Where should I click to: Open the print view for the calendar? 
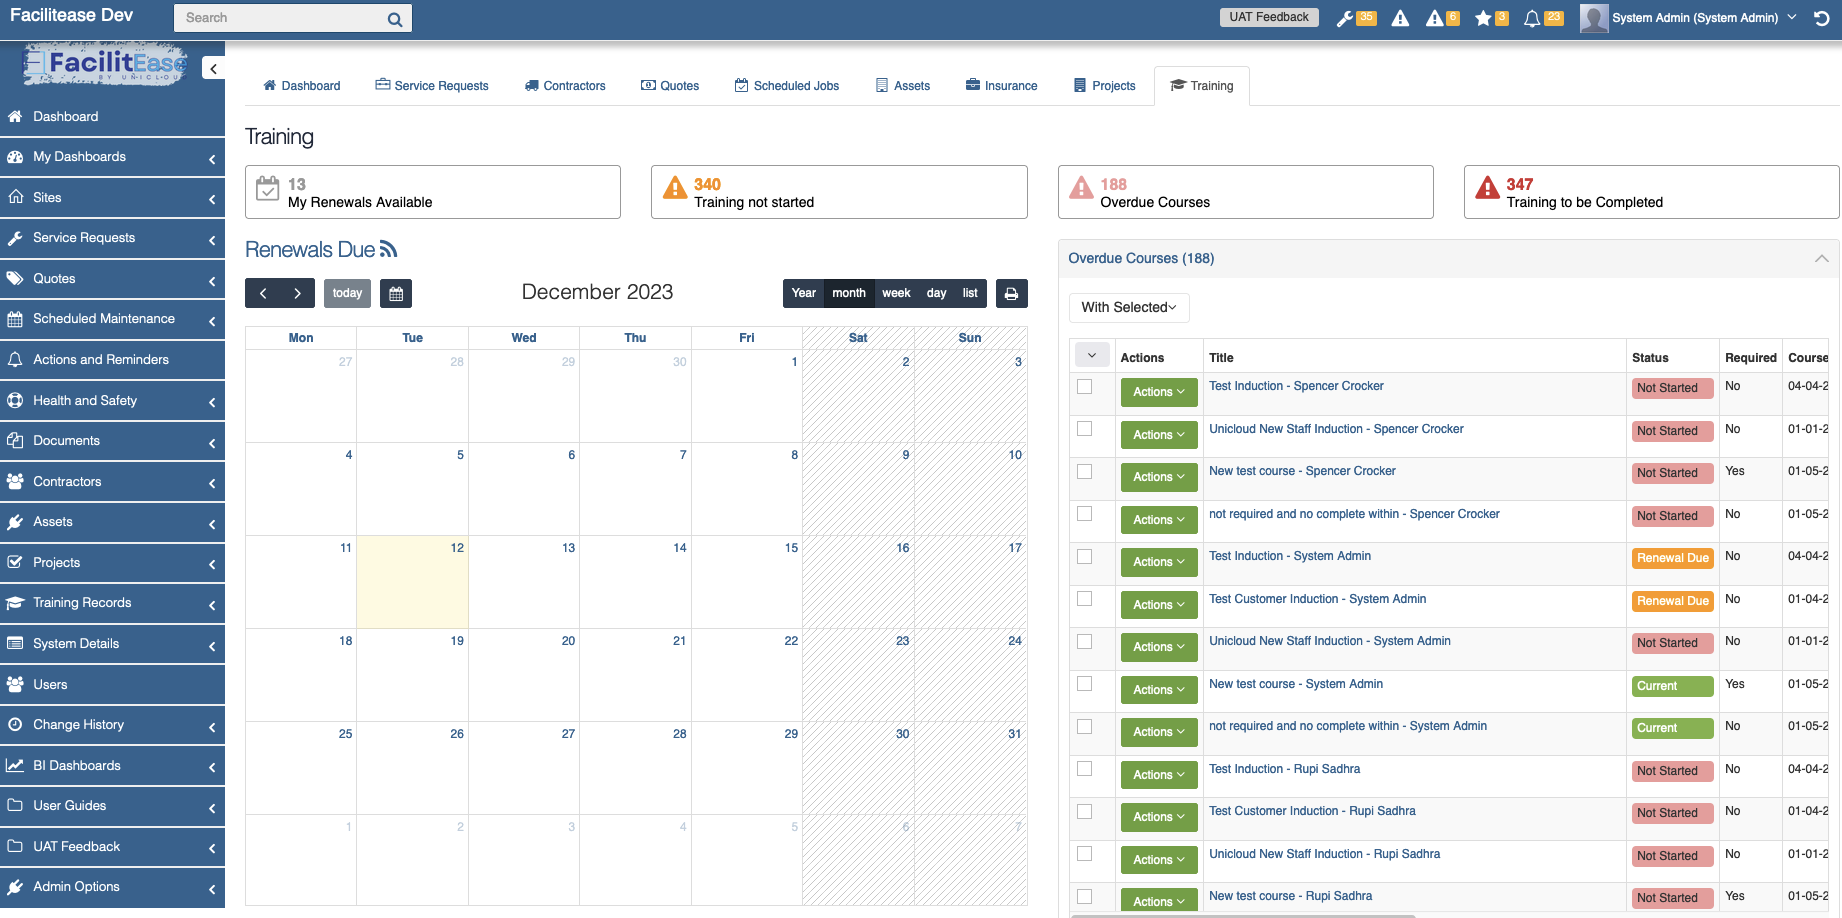tap(1011, 293)
